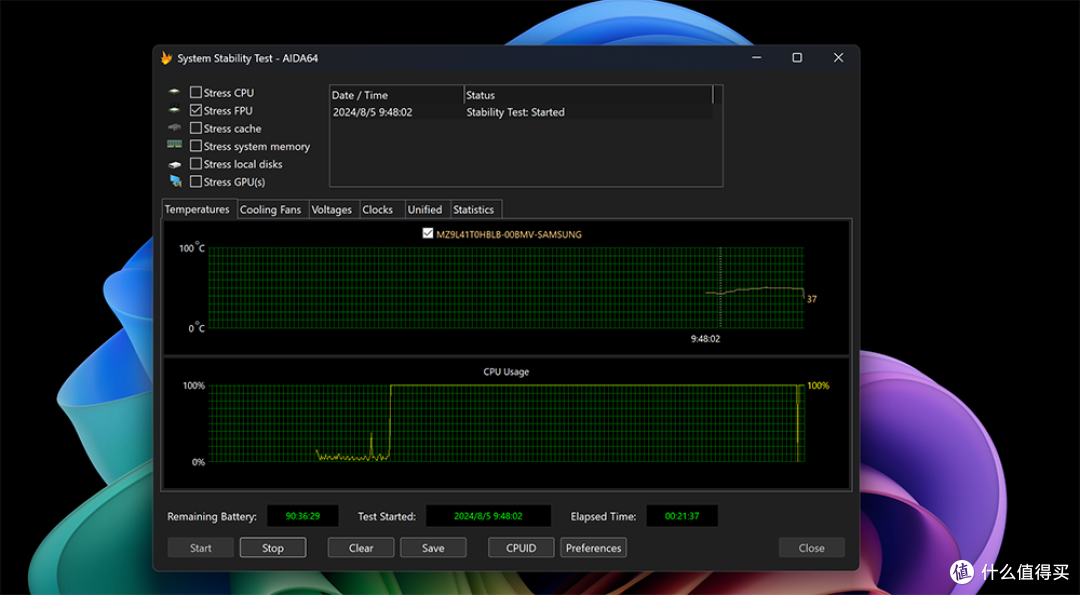The width and height of the screenshot is (1080, 595).
Task: Open the CPUID panel
Action: coord(521,548)
